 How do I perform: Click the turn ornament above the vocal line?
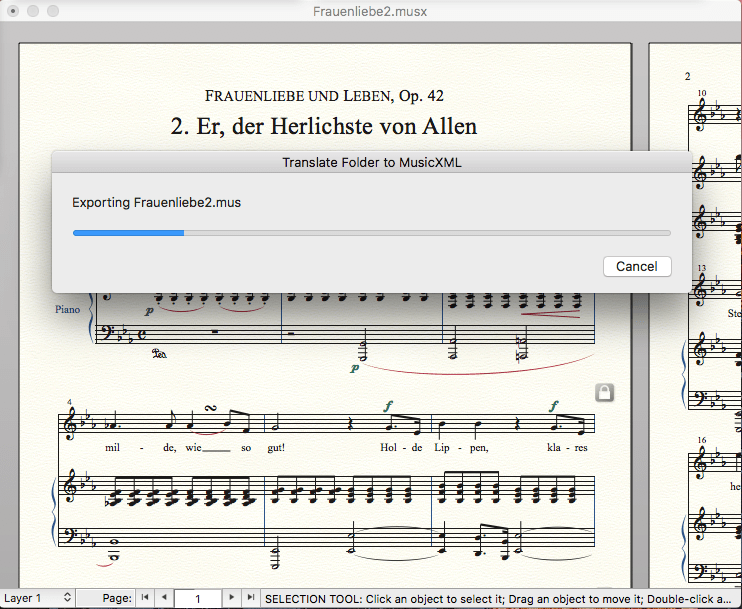coord(210,408)
